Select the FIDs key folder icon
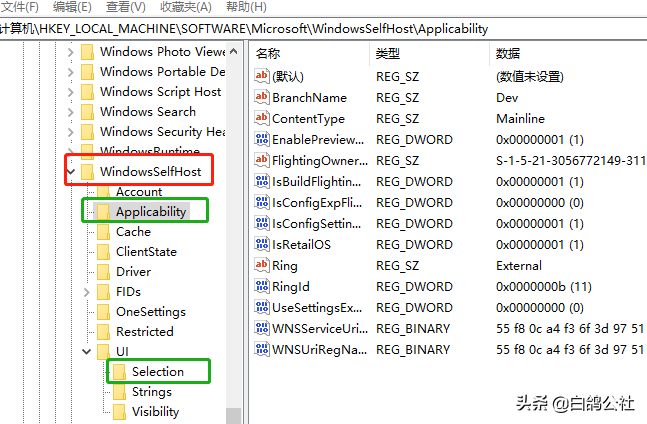Screen dimensions: 647x424 point(103,292)
